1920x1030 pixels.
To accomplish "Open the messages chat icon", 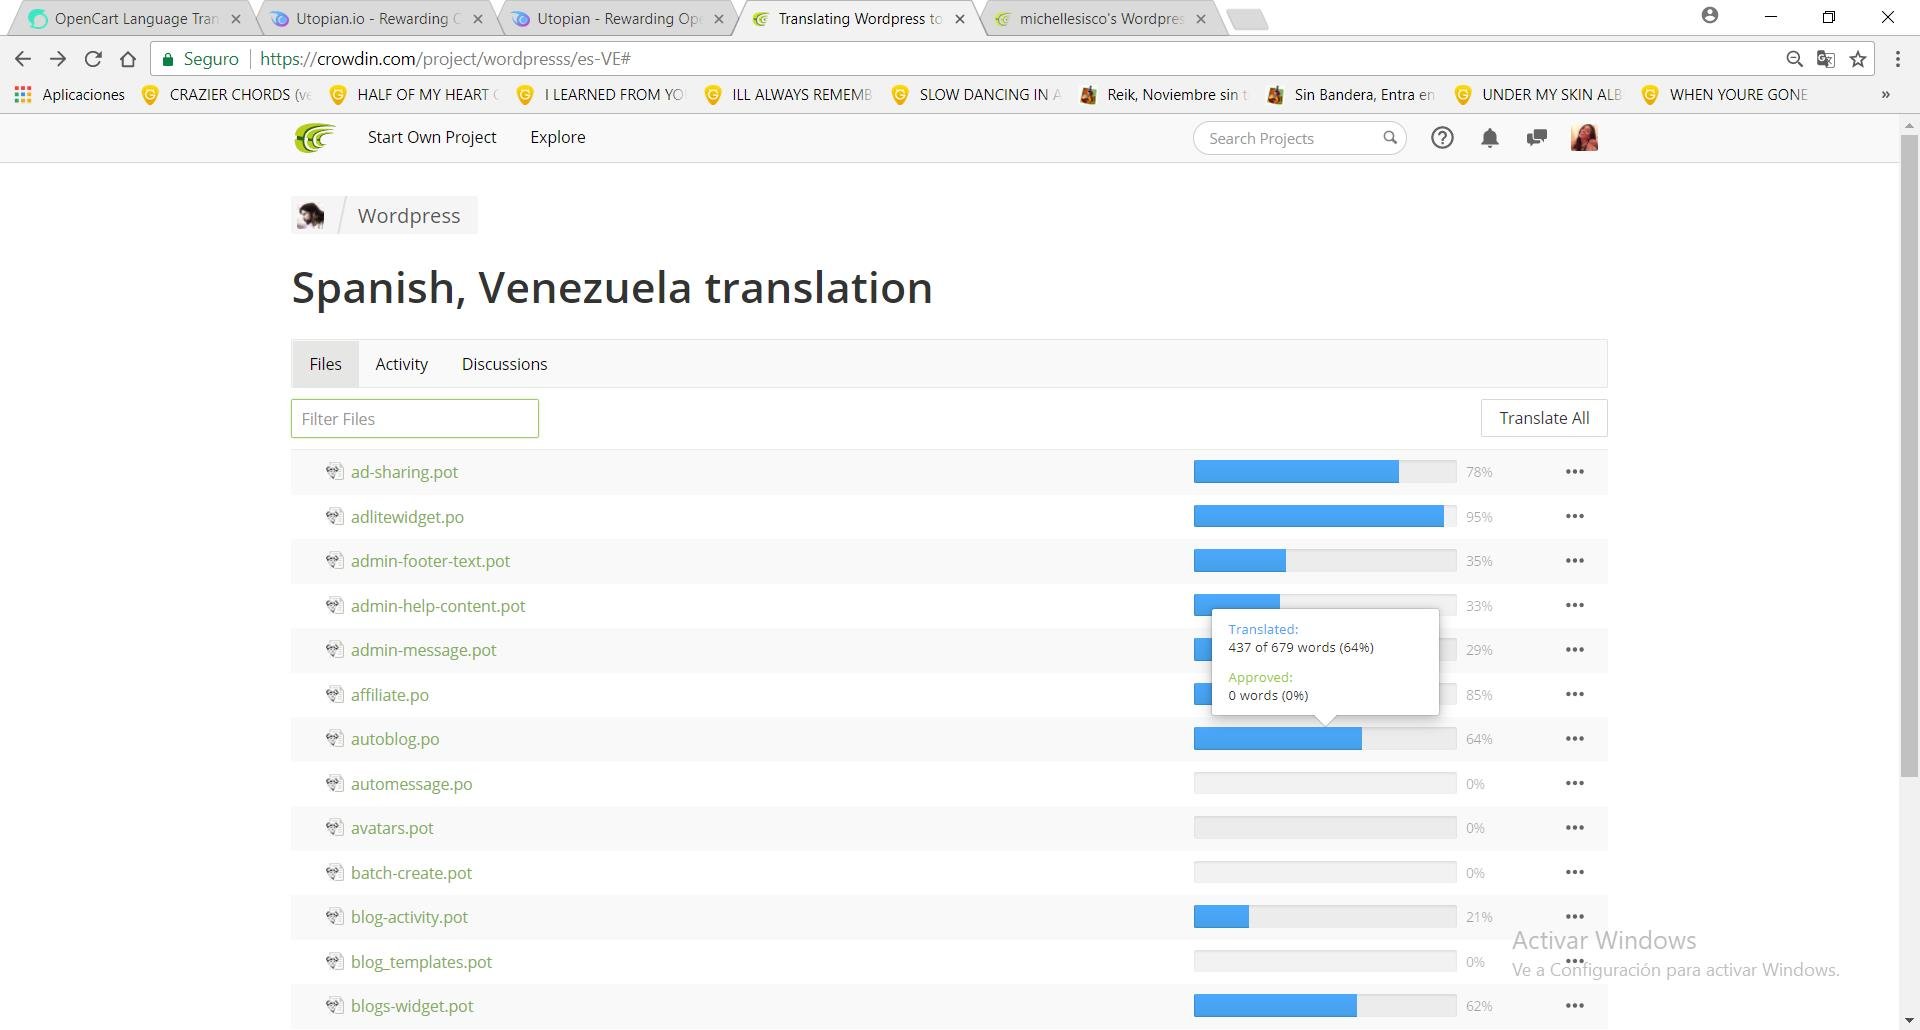I will (x=1536, y=138).
